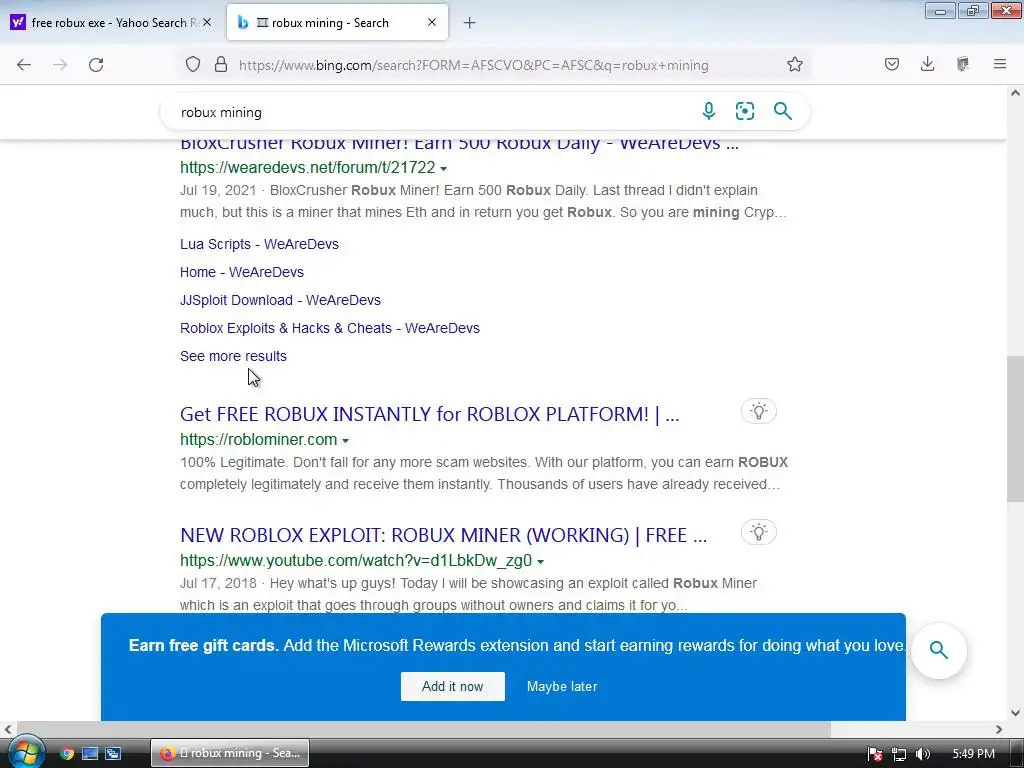Click the wearedevs.net forum URL
Viewport: 1024px width, 768px height.
308,167
